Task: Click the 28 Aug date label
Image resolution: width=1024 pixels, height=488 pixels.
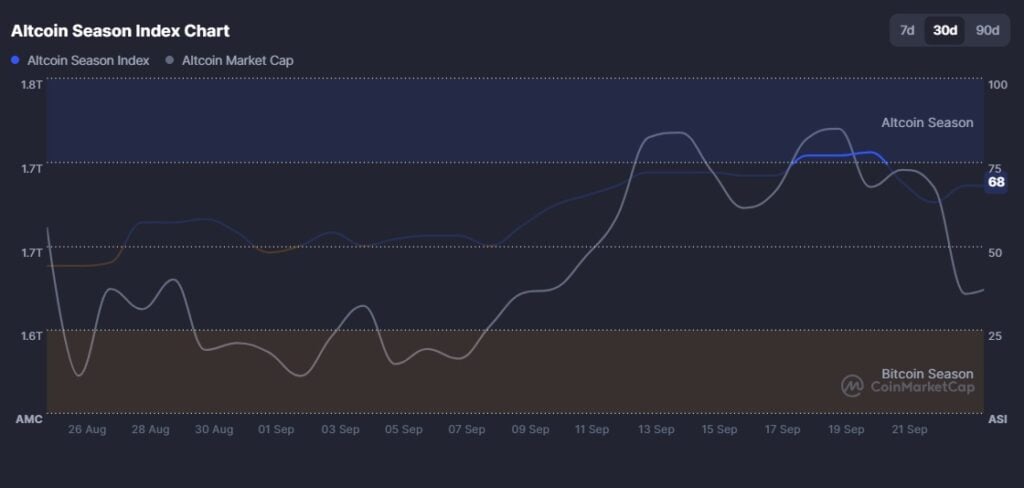Action: point(150,430)
